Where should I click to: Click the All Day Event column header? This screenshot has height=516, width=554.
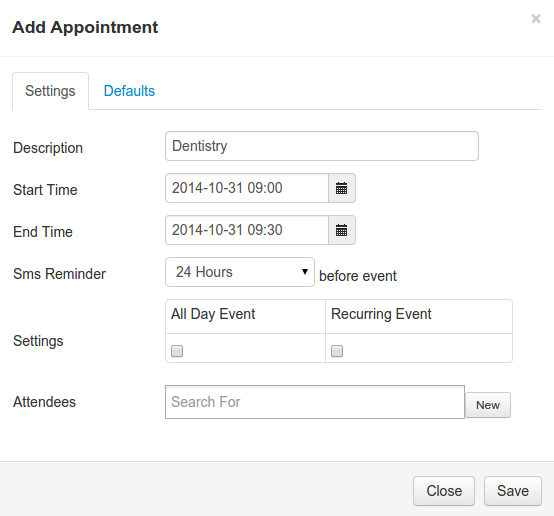tap(213, 314)
